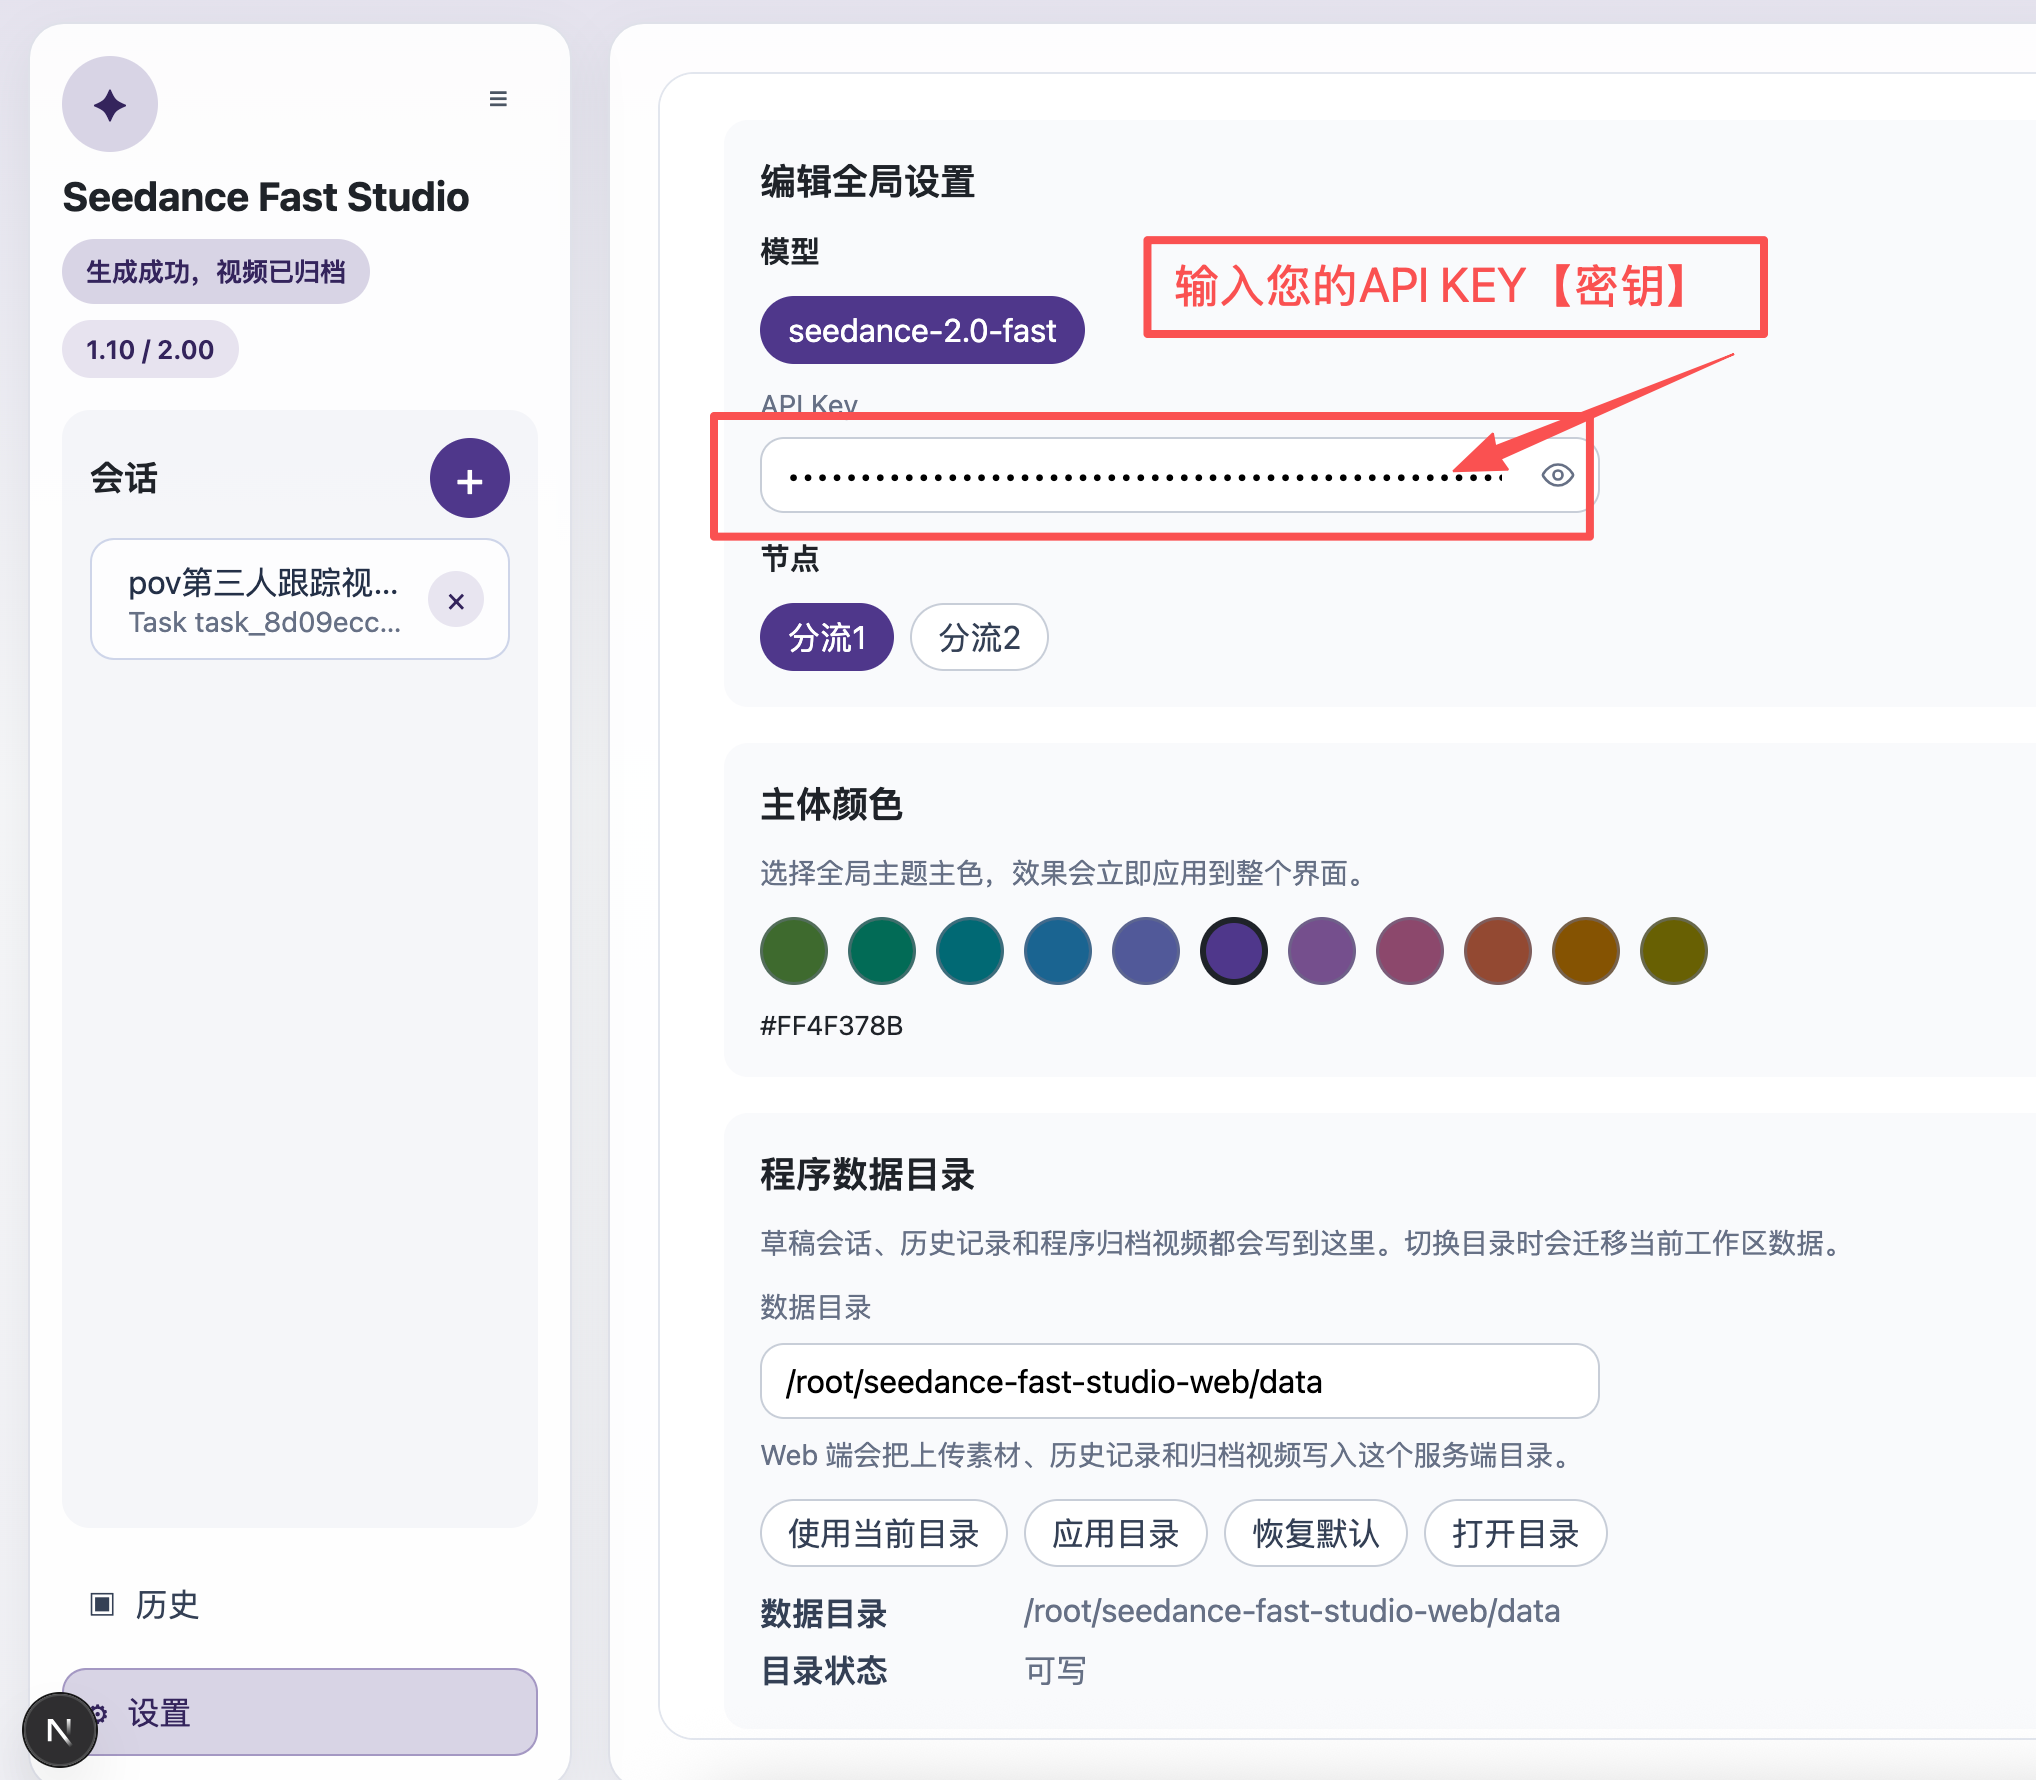
Task: Click the gray /root/seedance-fast-studio-web/data path text
Action: [x=1292, y=1611]
